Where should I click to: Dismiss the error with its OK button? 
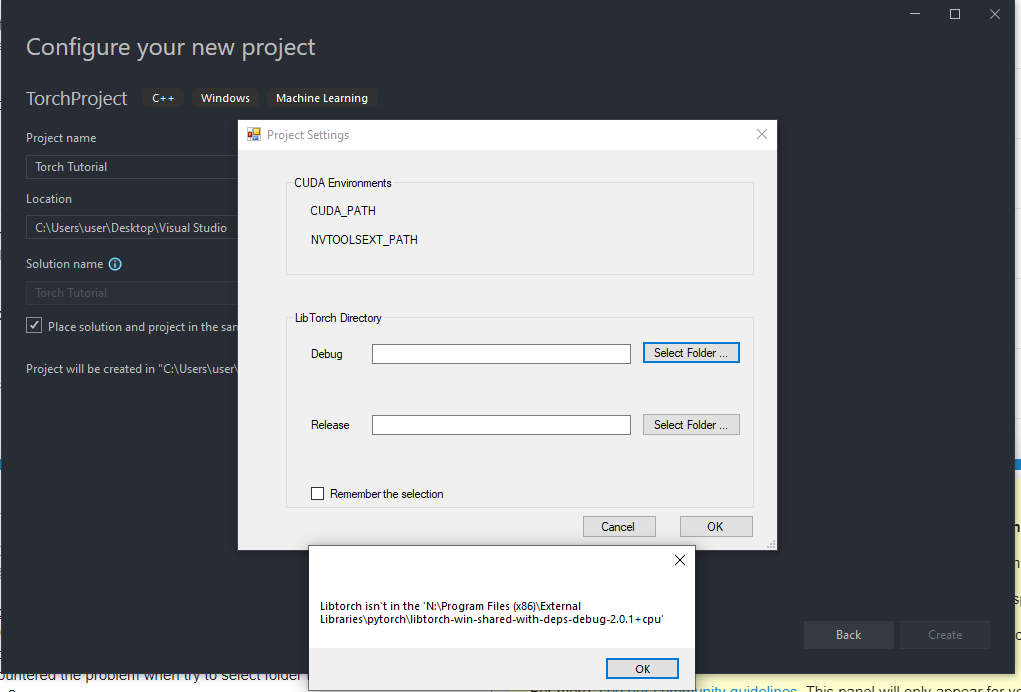[642, 669]
